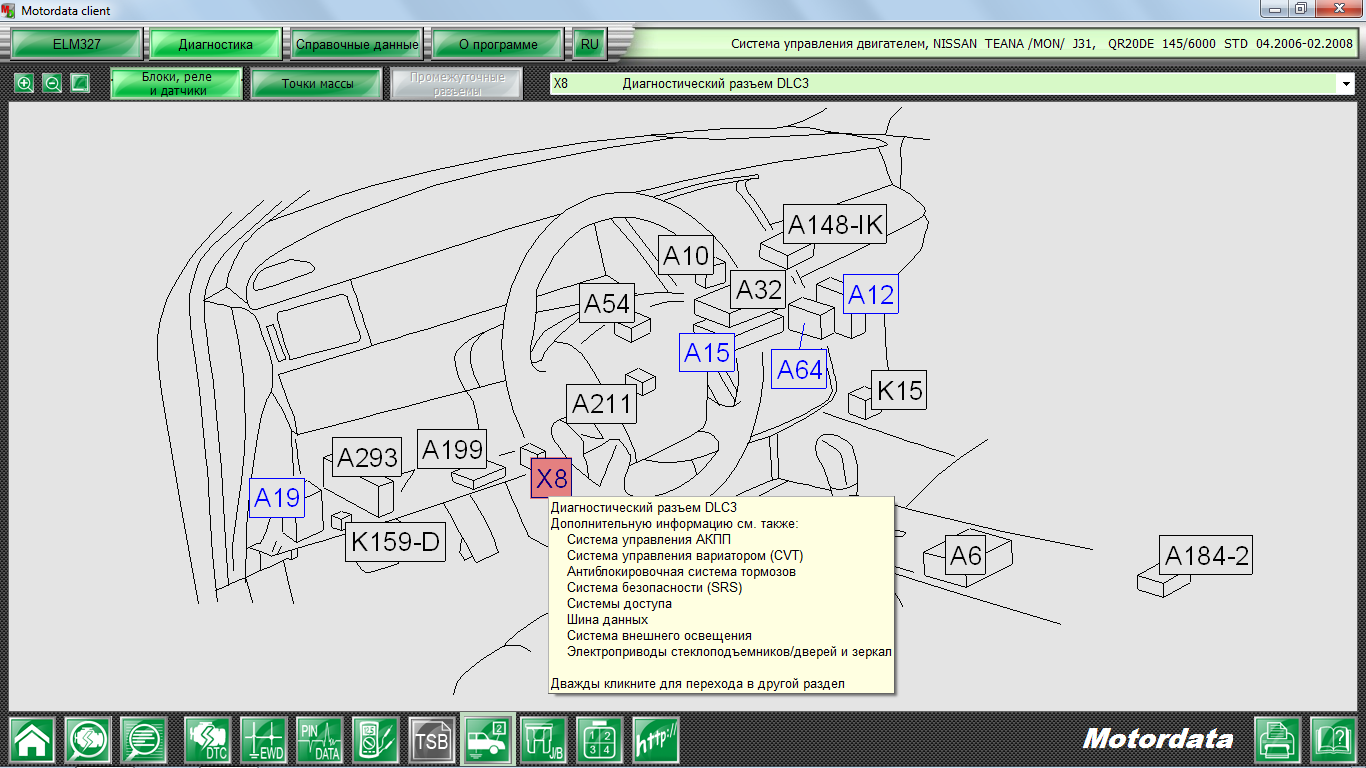Open the Диагностика tab

[x=215, y=44]
